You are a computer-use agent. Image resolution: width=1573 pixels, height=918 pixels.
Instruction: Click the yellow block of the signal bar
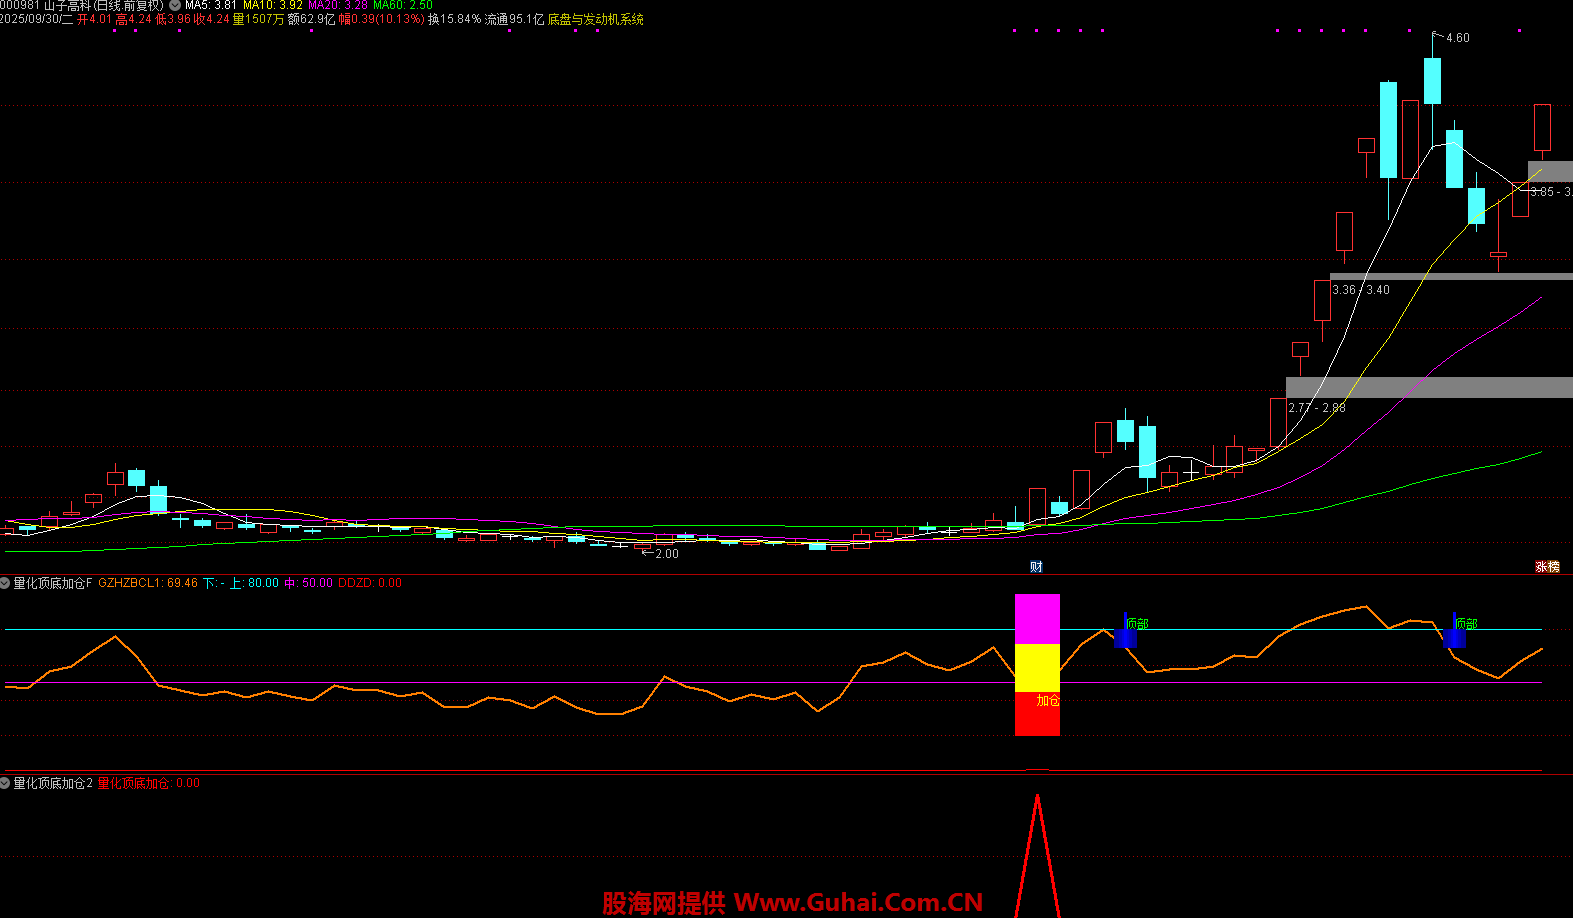pyautogui.click(x=1037, y=667)
